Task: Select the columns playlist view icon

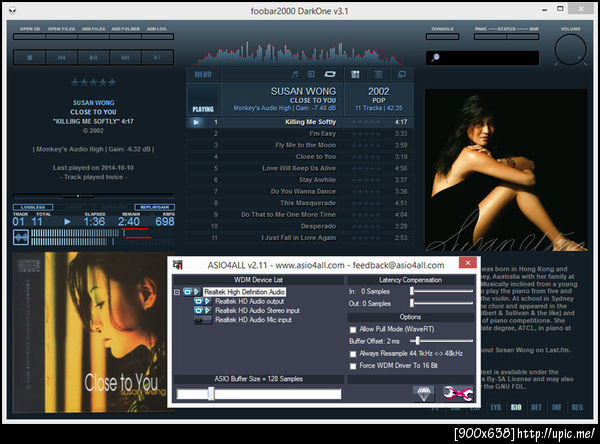Action: coord(355,74)
